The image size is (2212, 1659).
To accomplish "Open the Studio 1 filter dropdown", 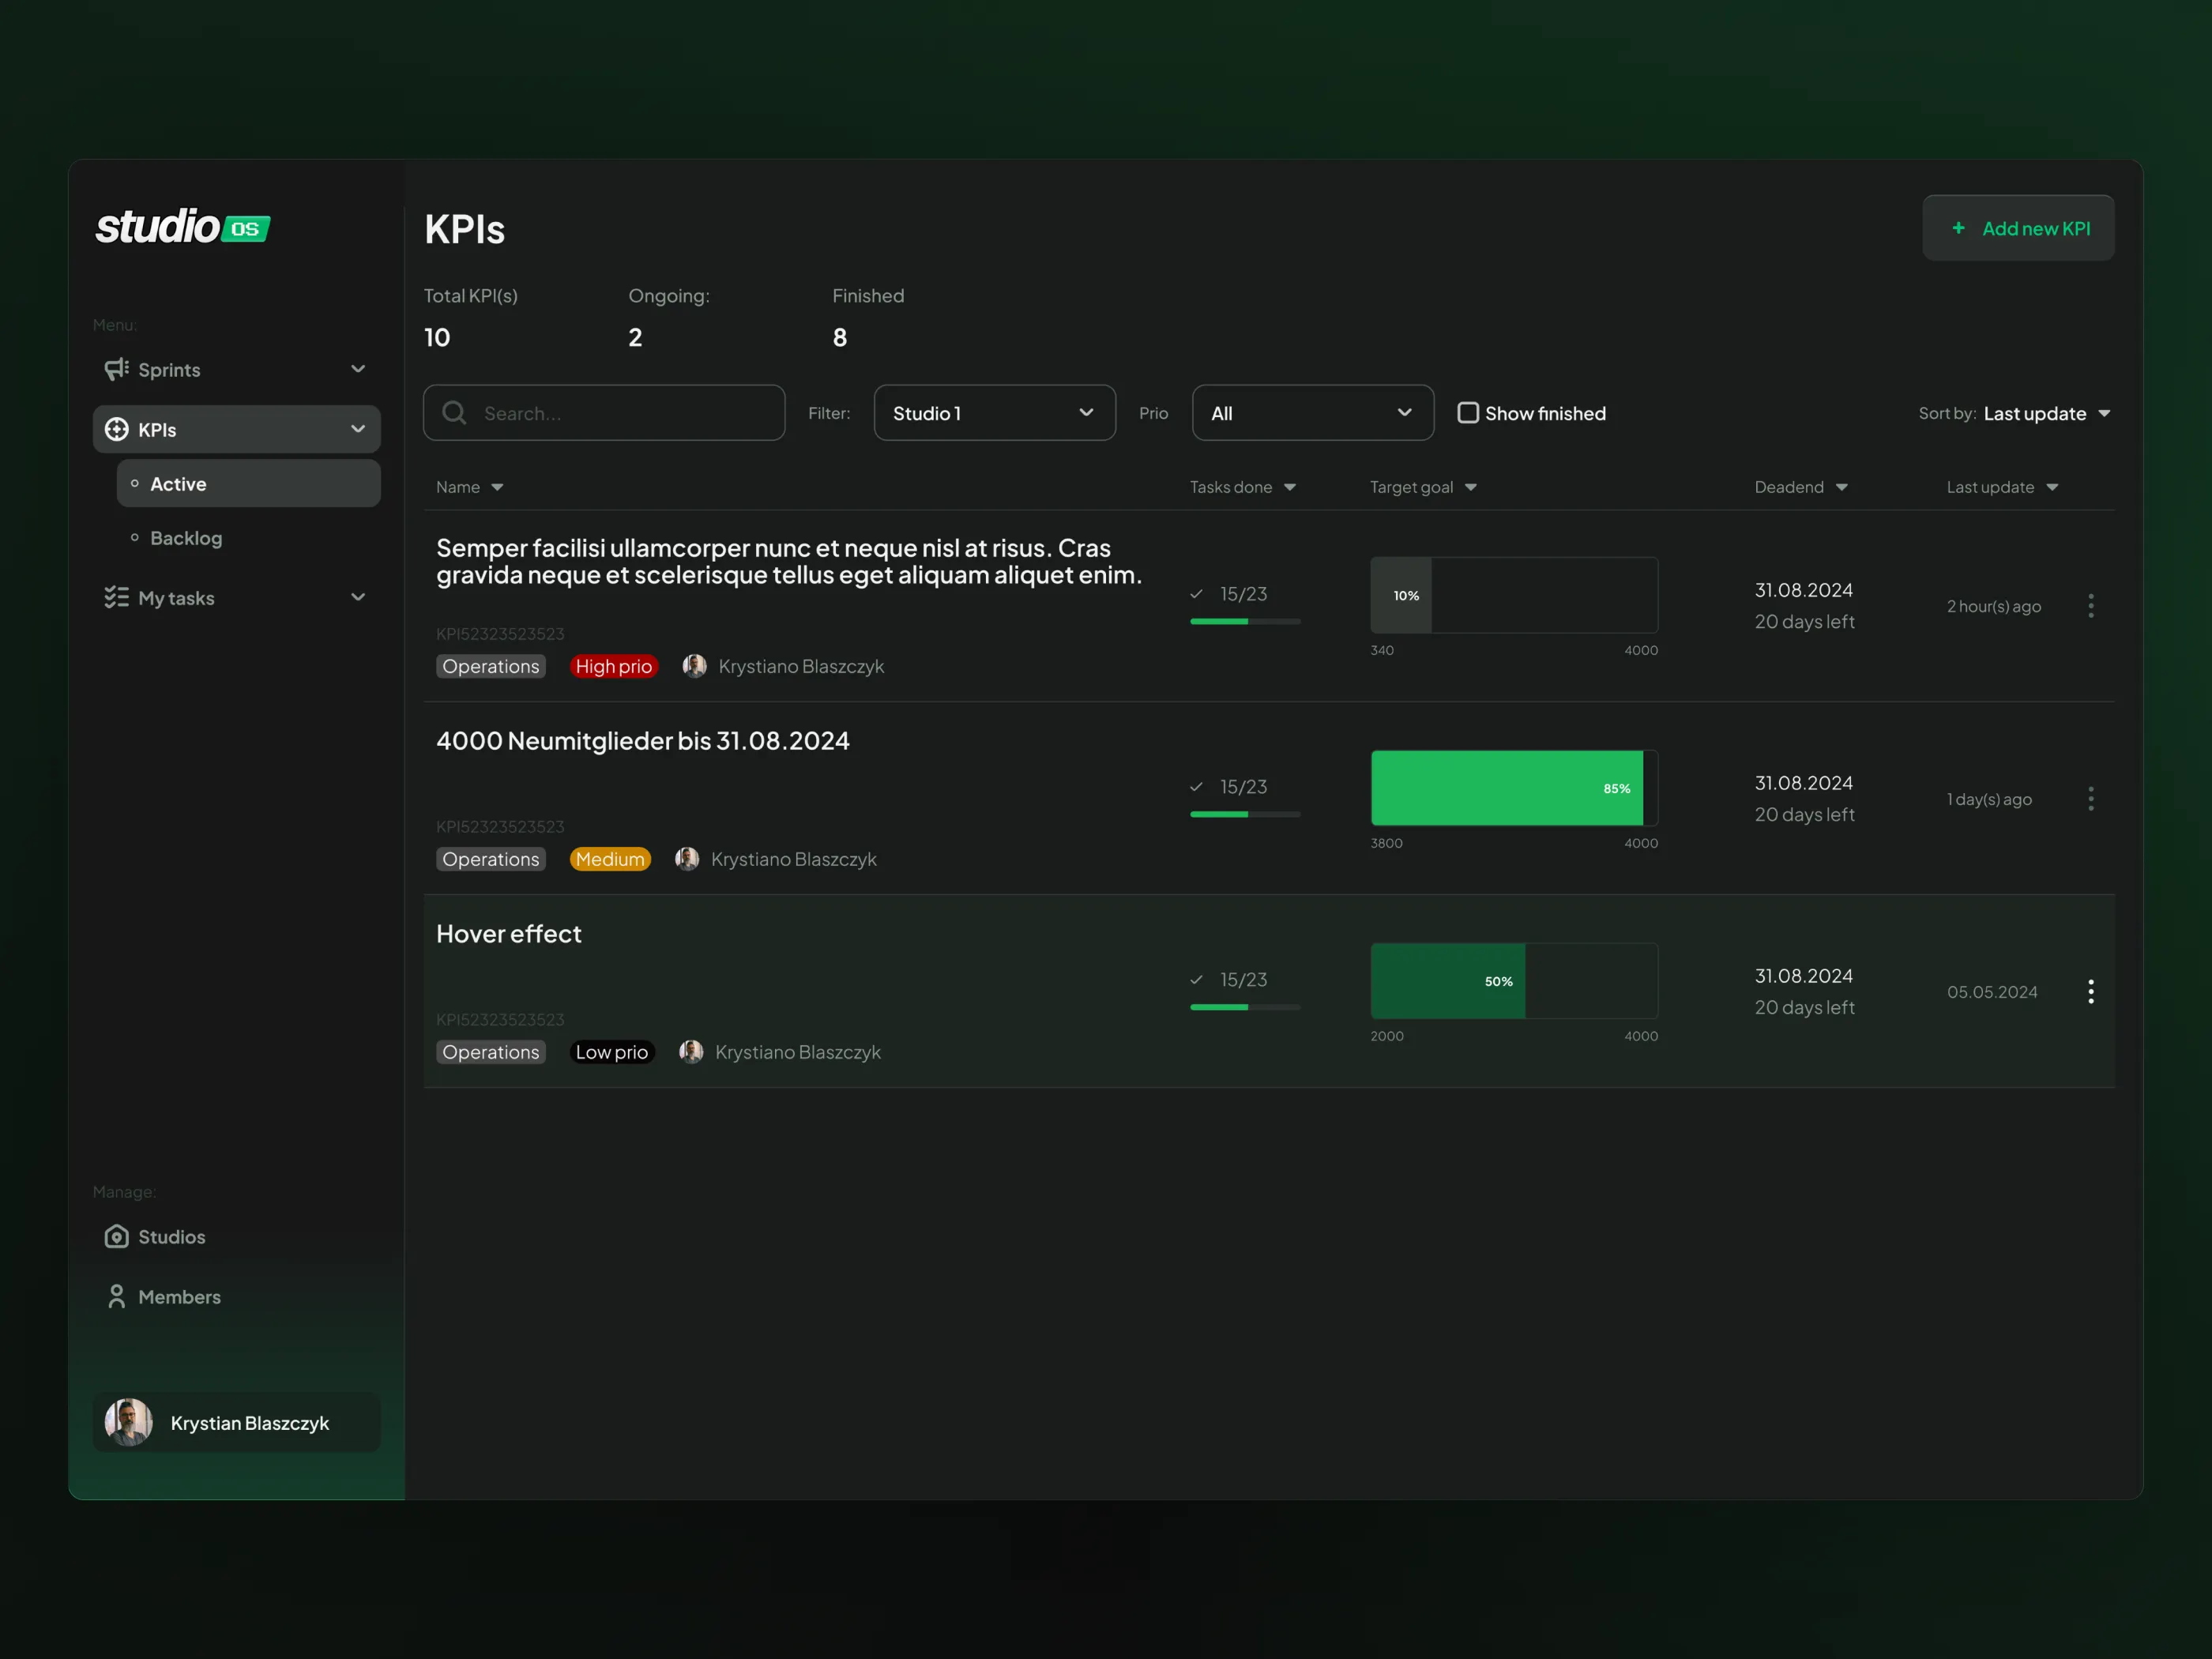I will click(x=994, y=412).
